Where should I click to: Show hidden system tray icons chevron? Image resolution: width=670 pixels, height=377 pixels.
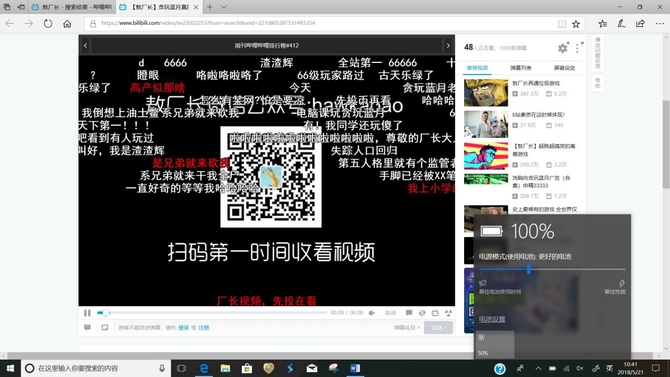[x=538, y=368]
